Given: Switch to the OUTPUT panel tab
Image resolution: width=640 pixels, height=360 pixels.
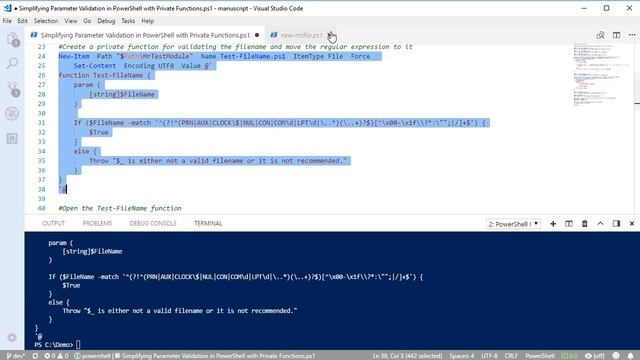Looking at the screenshot, I should point(53,223).
